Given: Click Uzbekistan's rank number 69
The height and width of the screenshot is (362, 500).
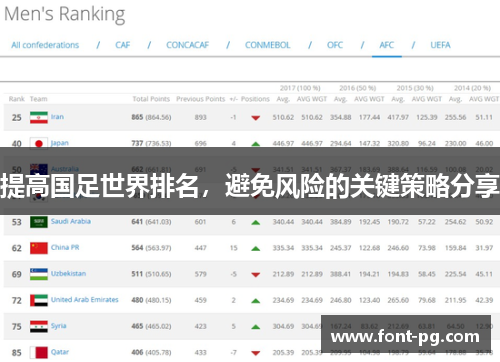Looking at the screenshot, I should pyautogui.click(x=17, y=274).
